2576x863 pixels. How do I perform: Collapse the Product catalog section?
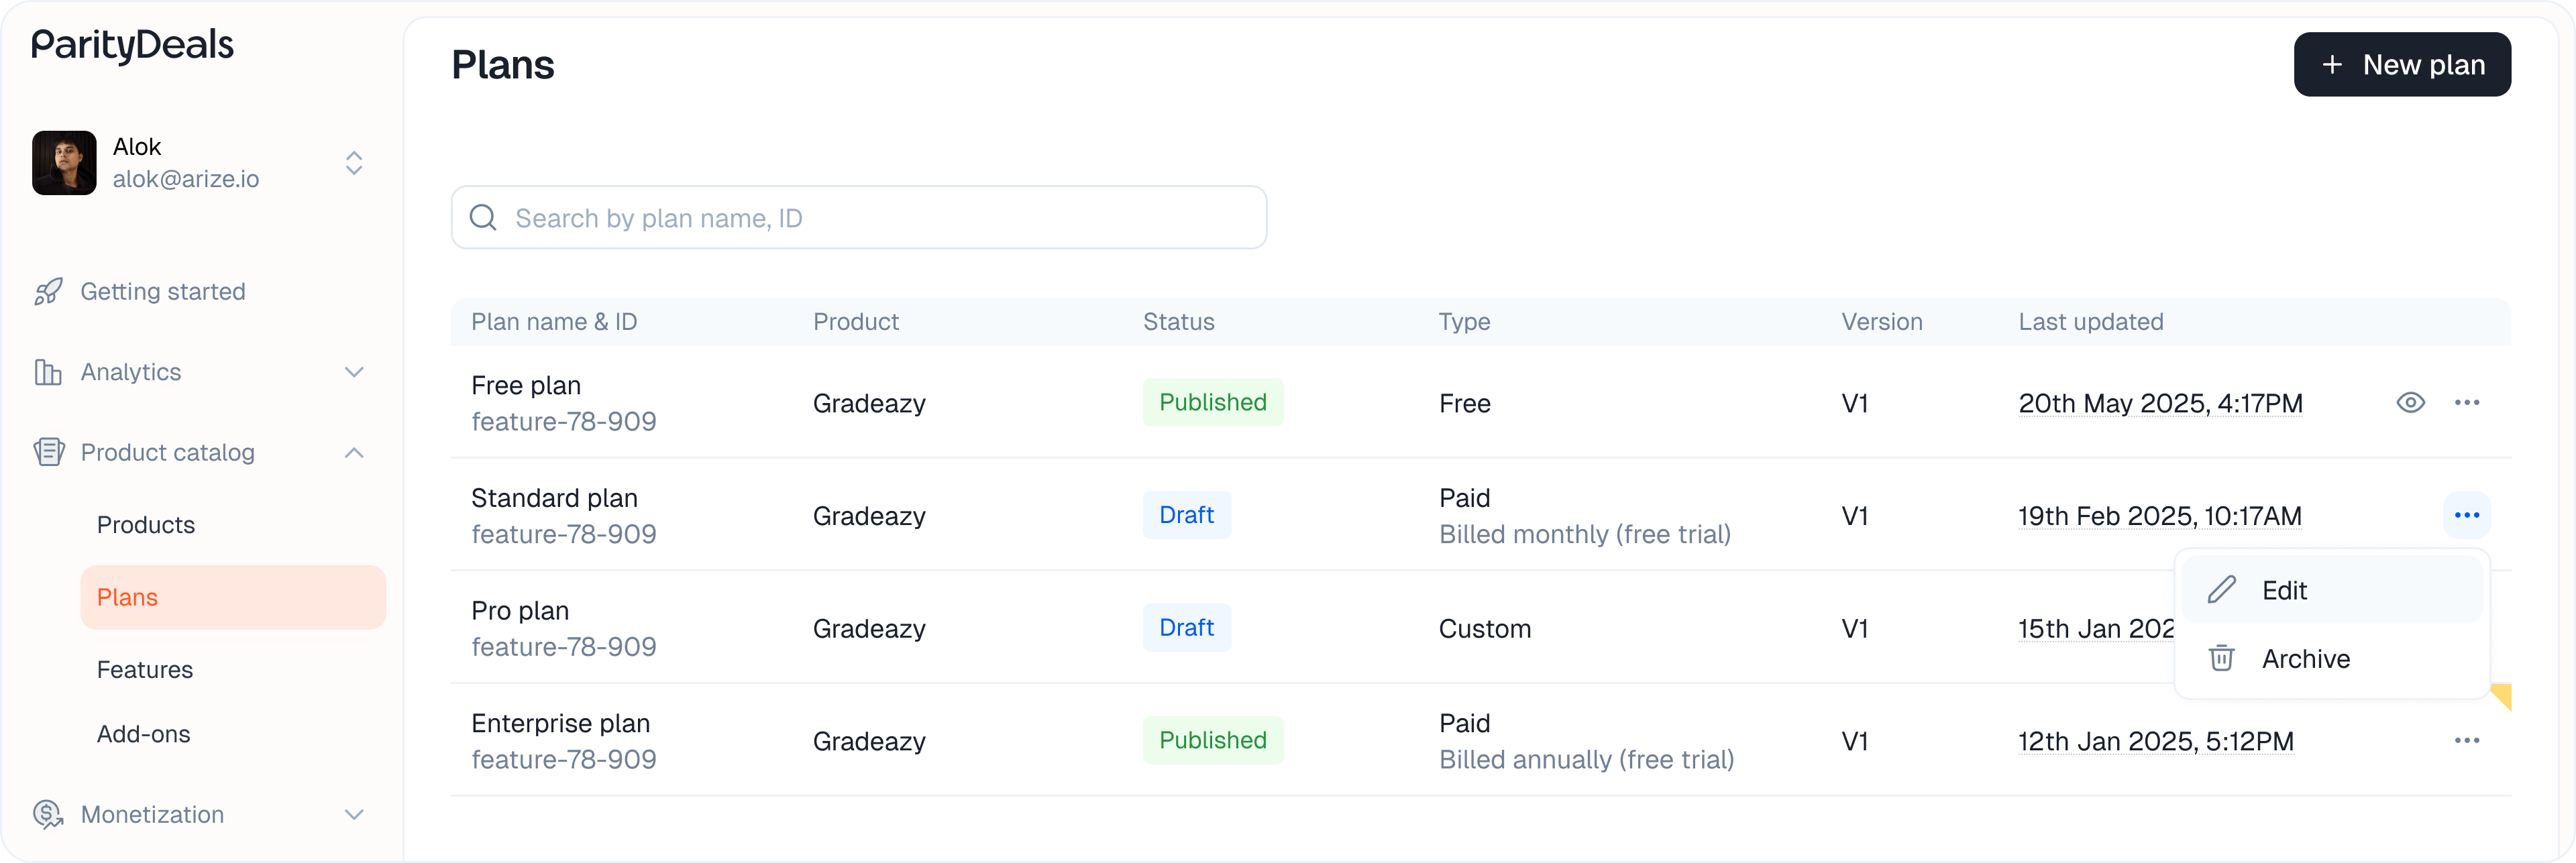(x=354, y=453)
